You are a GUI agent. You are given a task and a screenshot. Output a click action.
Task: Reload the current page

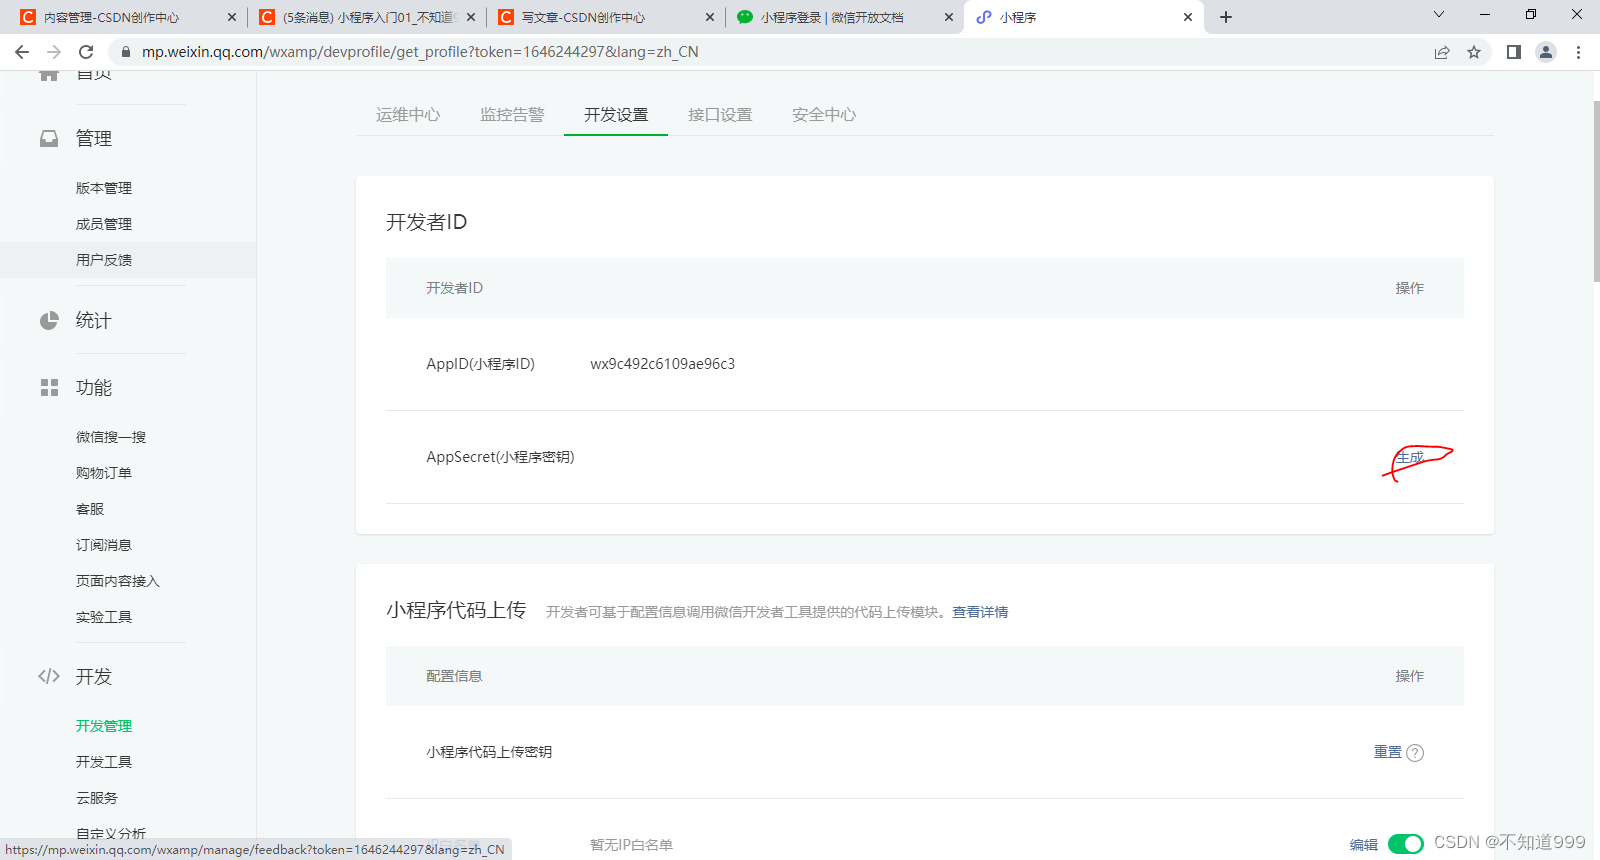86,52
